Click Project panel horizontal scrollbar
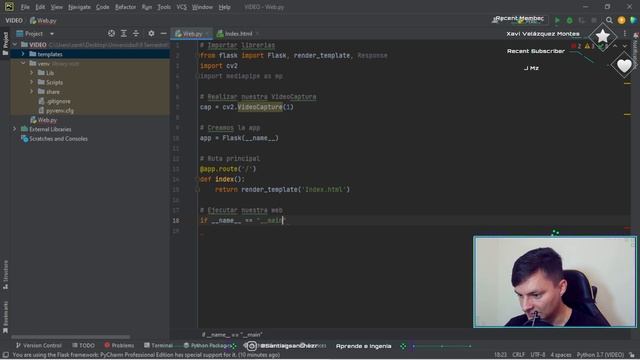The image size is (640, 360). click(71, 337)
